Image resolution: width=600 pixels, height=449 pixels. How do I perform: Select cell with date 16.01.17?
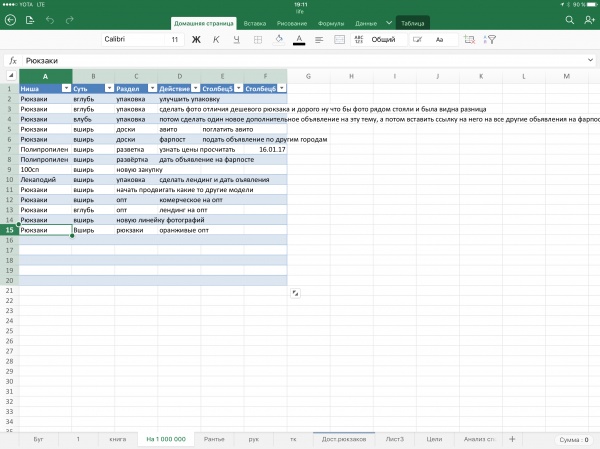click(x=265, y=150)
